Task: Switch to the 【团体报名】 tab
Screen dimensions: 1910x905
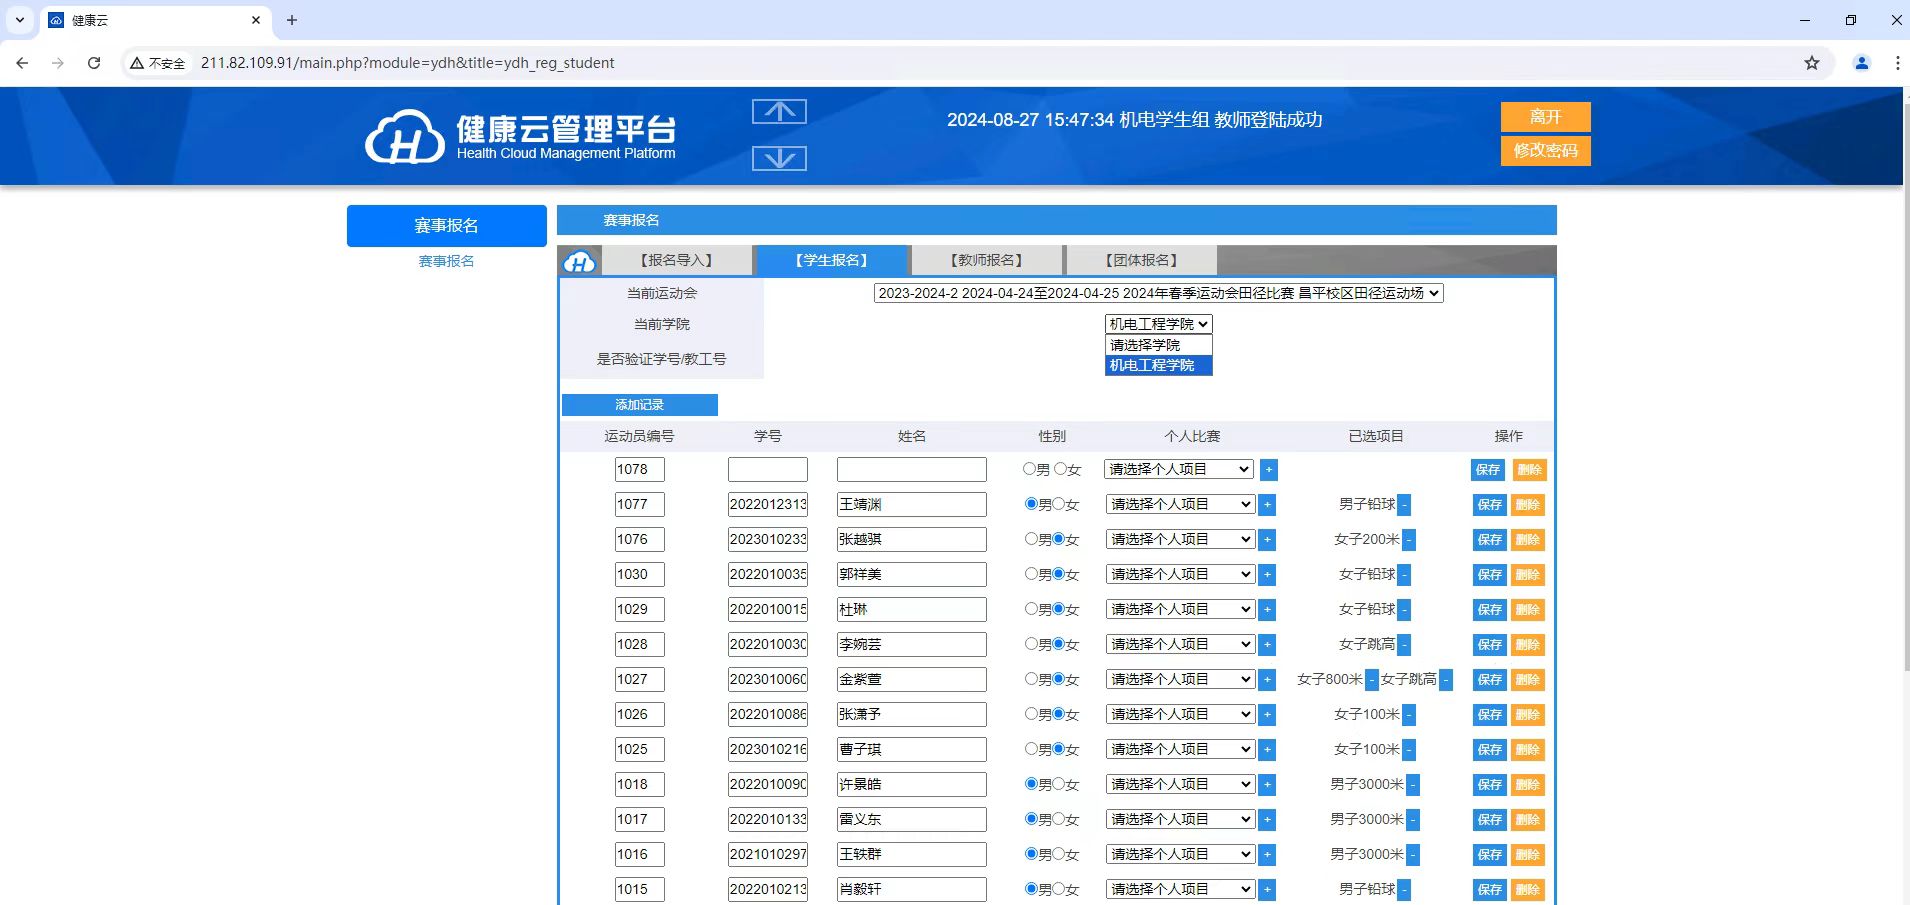Action: click(1141, 260)
